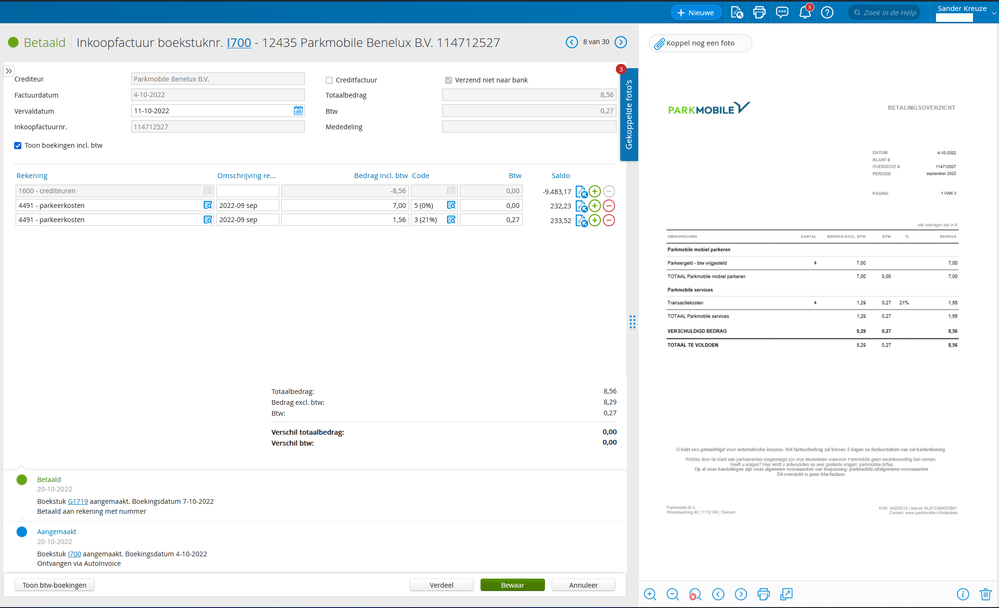
Task: Click the Betaald history entry title
Action: click(49, 479)
